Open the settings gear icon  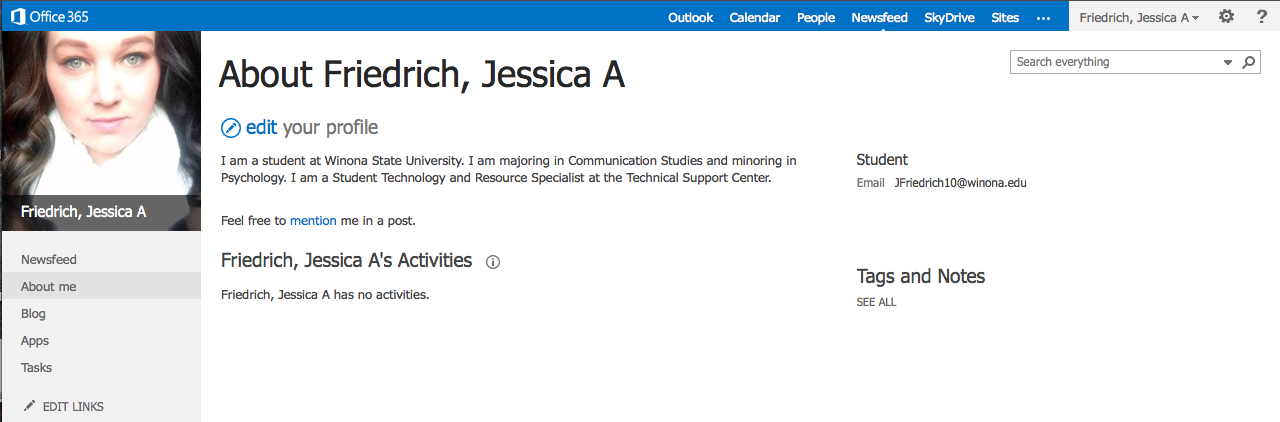click(x=1226, y=17)
